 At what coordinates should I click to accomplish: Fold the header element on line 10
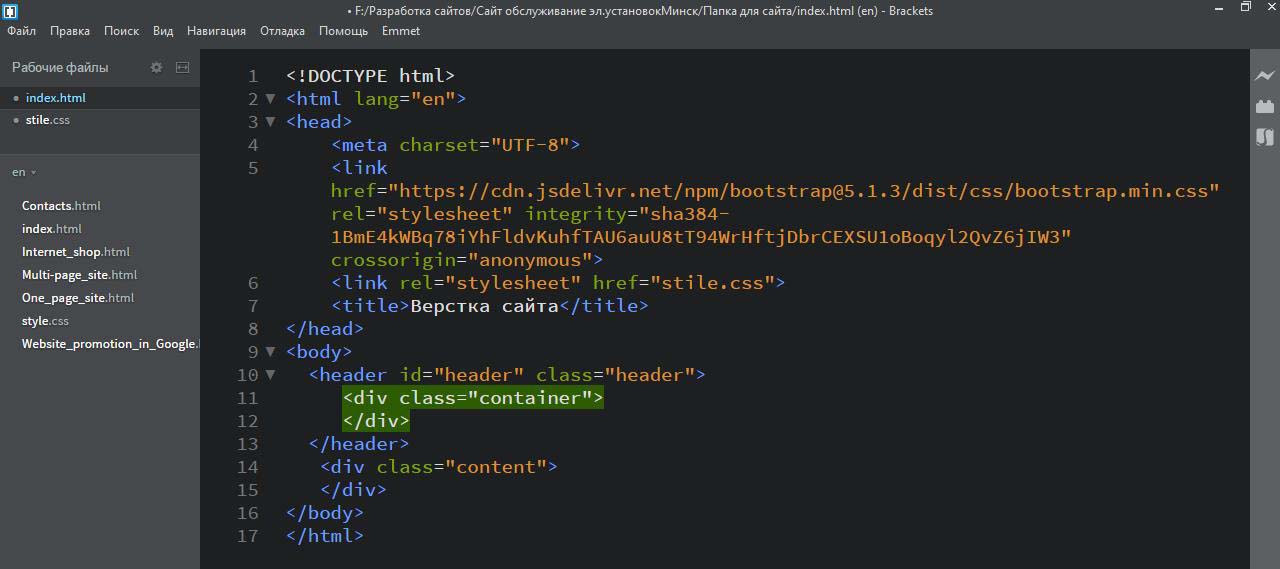(270, 375)
